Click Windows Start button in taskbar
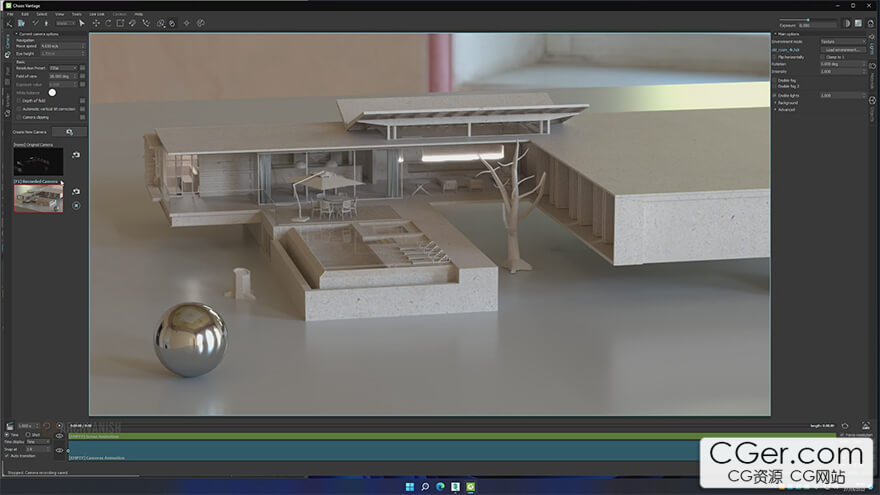Image resolution: width=880 pixels, height=495 pixels. (x=409, y=486)
